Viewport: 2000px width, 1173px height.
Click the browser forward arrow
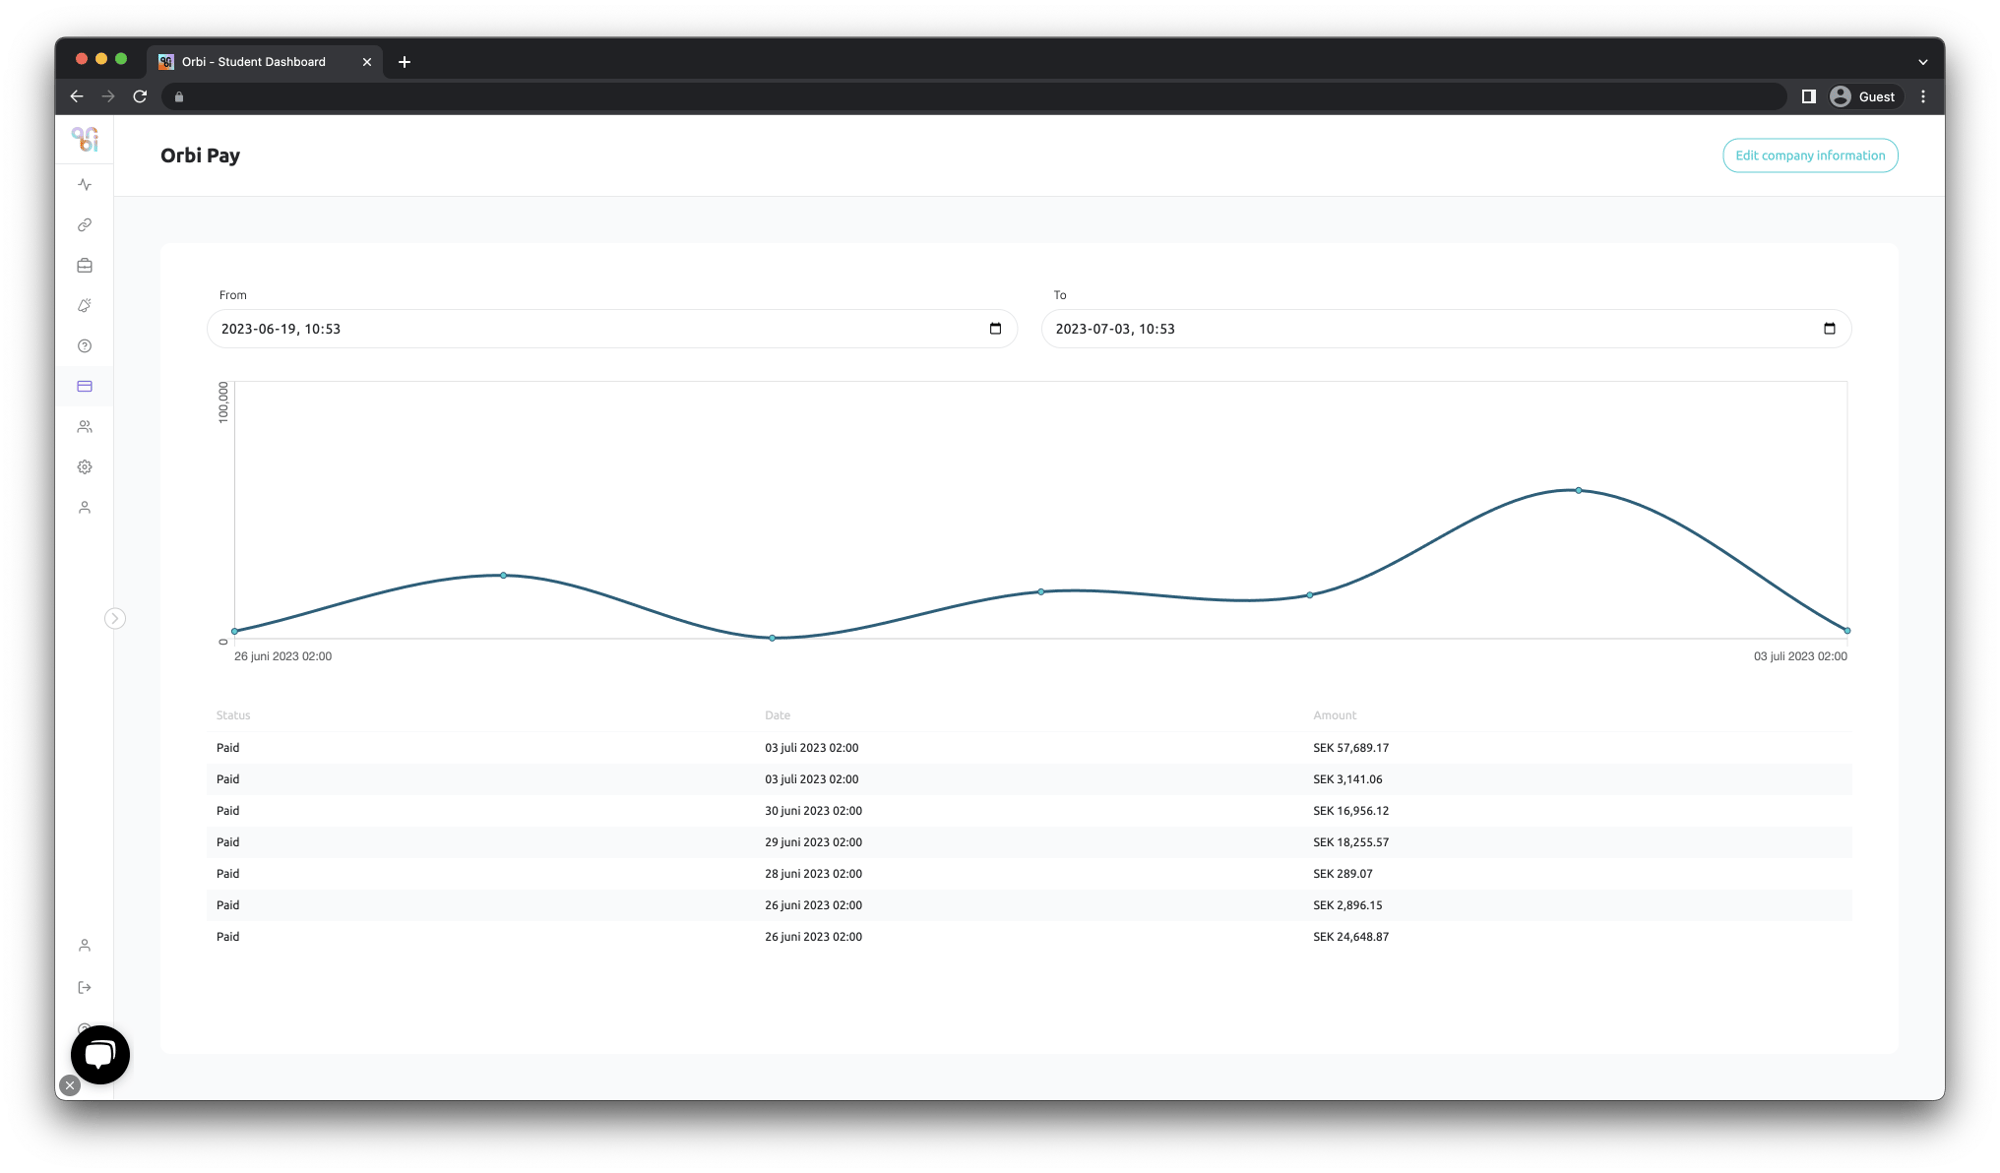tap(108, 97)
